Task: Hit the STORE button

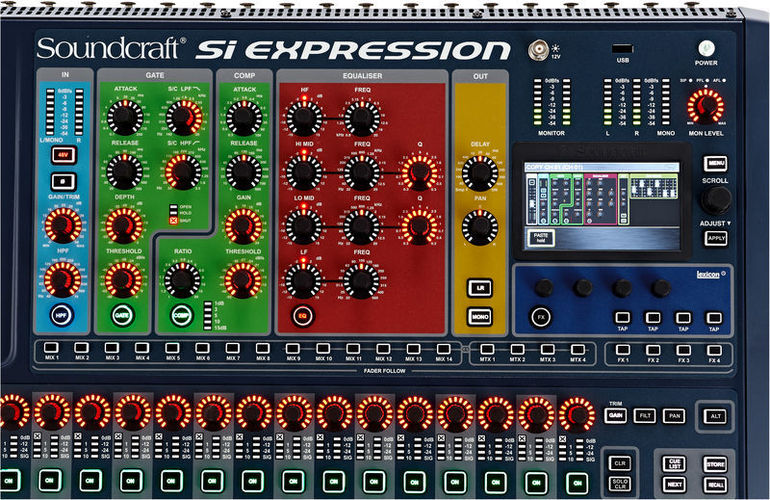Action: point(715,464)
